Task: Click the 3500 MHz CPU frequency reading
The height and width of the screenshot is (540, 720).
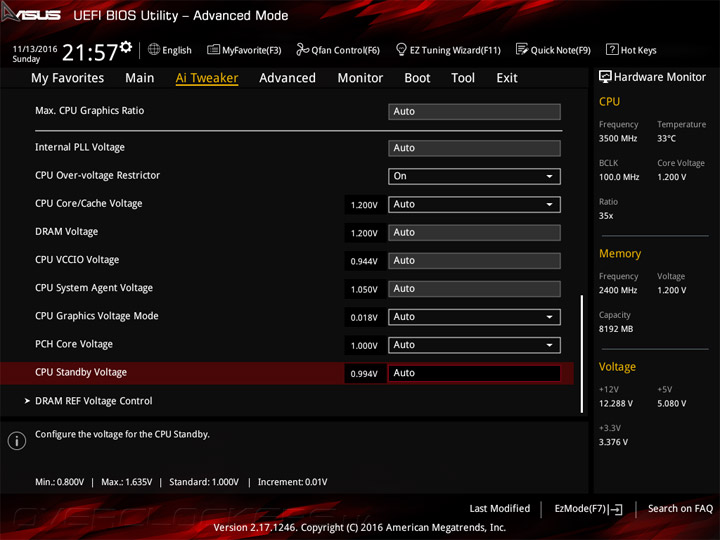Action: click(618, 138)
